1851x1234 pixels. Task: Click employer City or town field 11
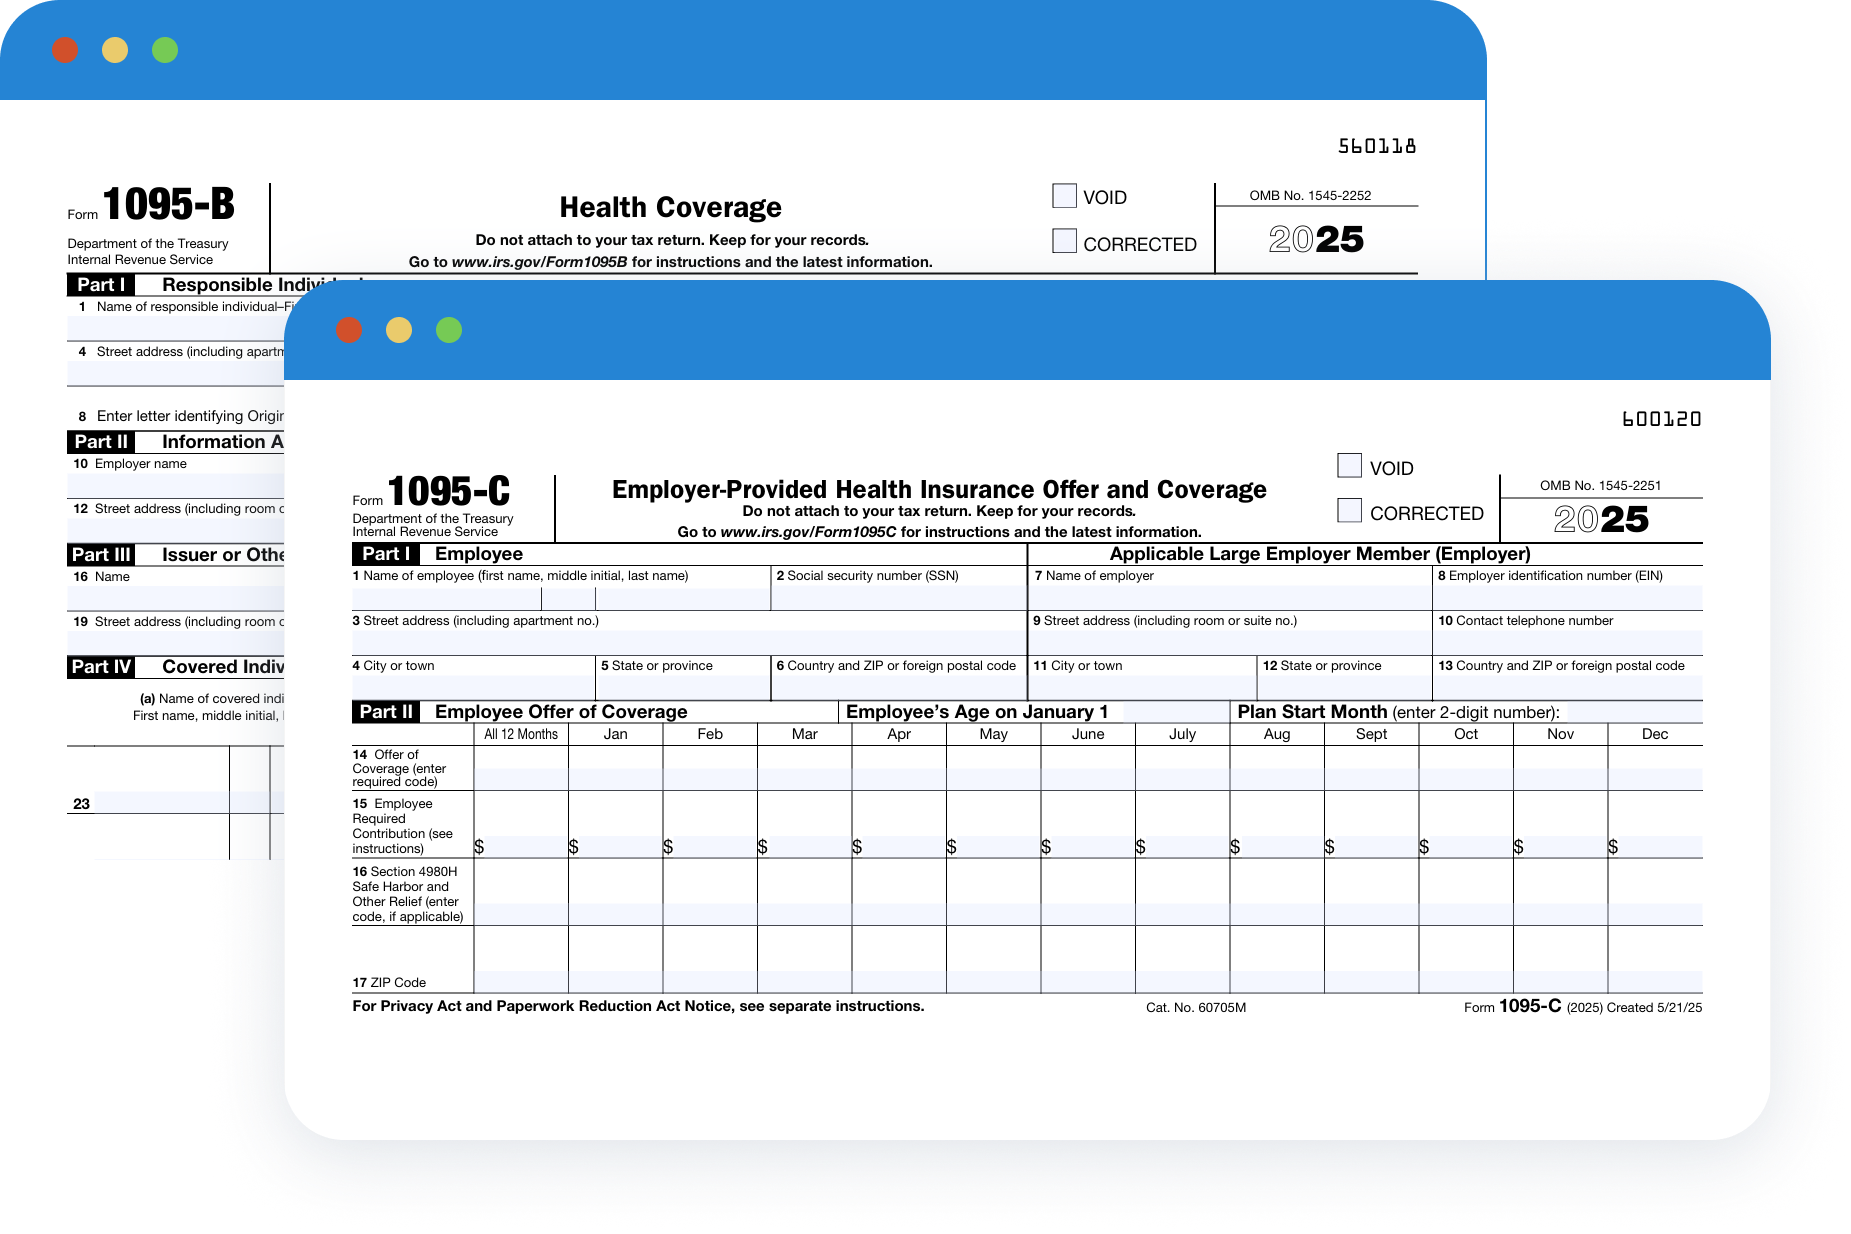click(1142, 688)
